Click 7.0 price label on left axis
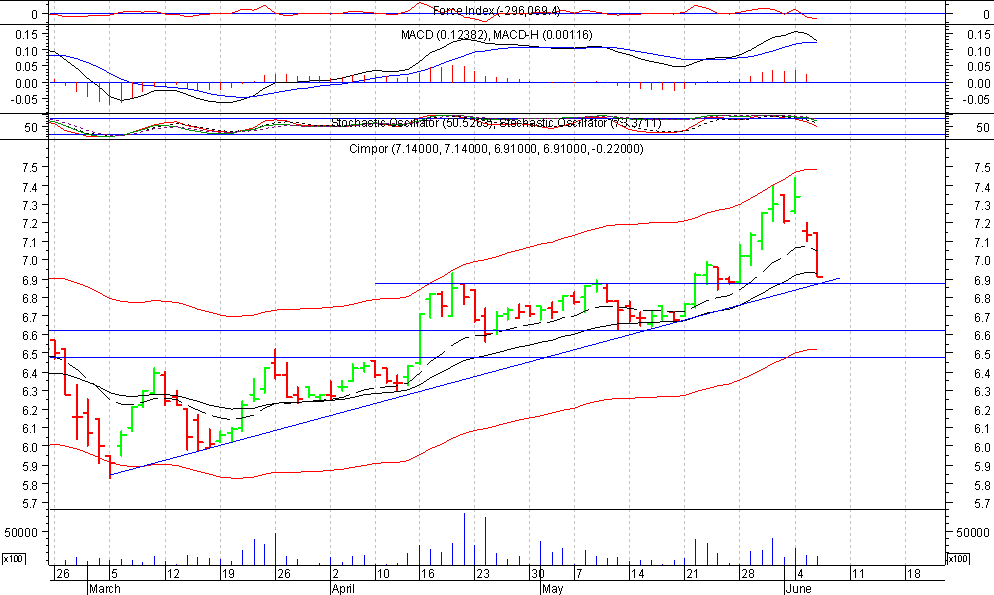This screenshot has width=994, height=595. pos(32,260)
